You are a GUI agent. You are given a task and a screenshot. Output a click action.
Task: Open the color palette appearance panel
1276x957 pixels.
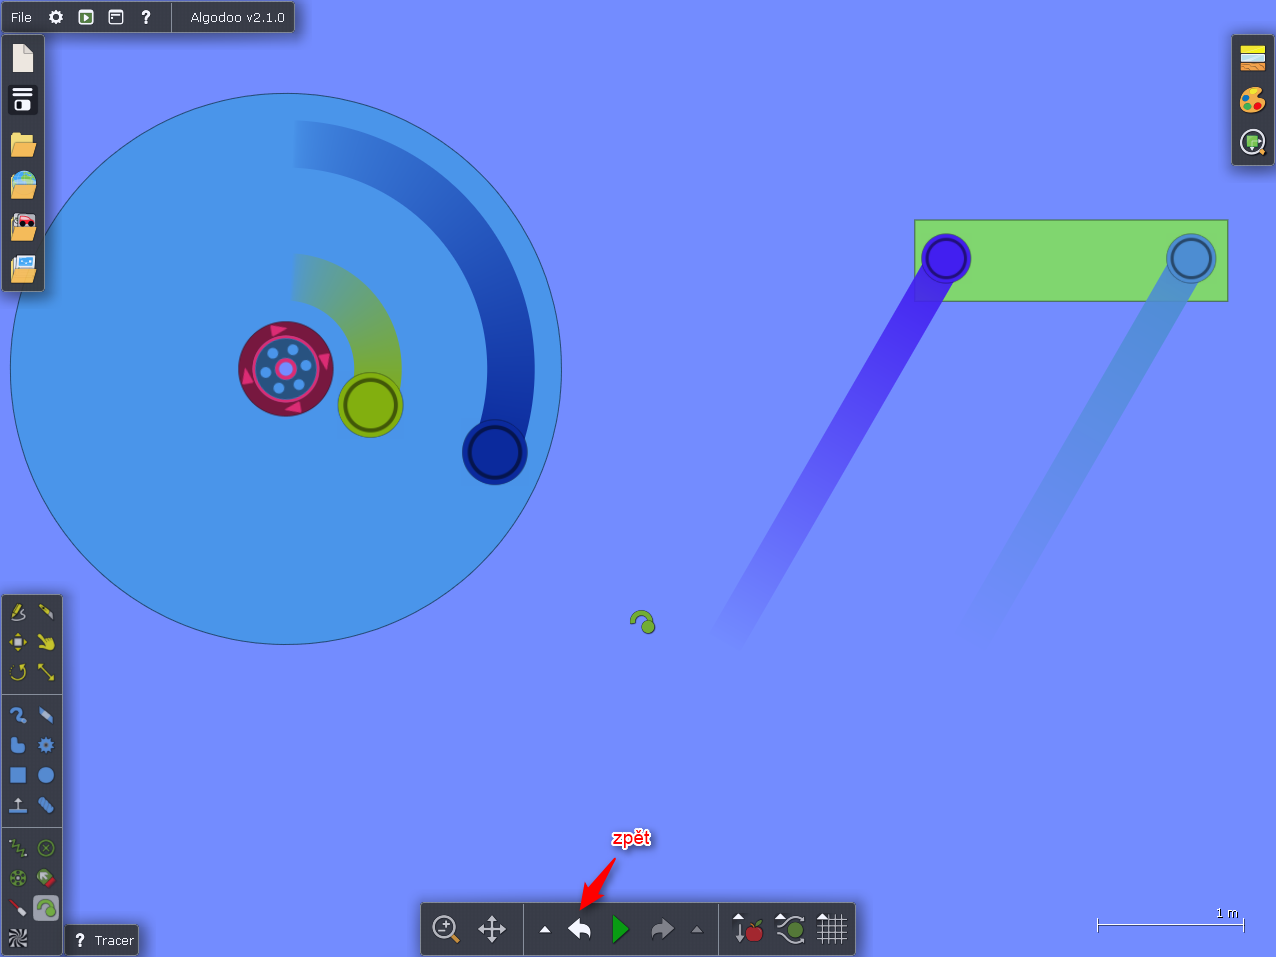[1252, 100]
